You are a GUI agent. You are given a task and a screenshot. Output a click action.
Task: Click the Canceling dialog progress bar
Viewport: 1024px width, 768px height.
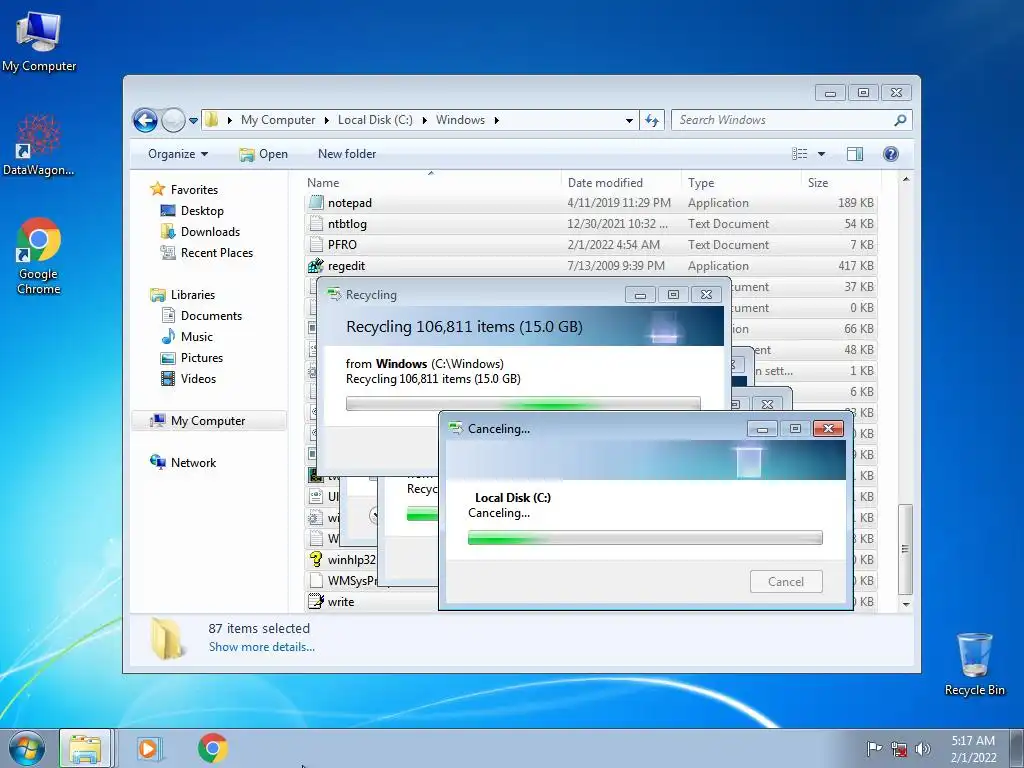[645, 537]
